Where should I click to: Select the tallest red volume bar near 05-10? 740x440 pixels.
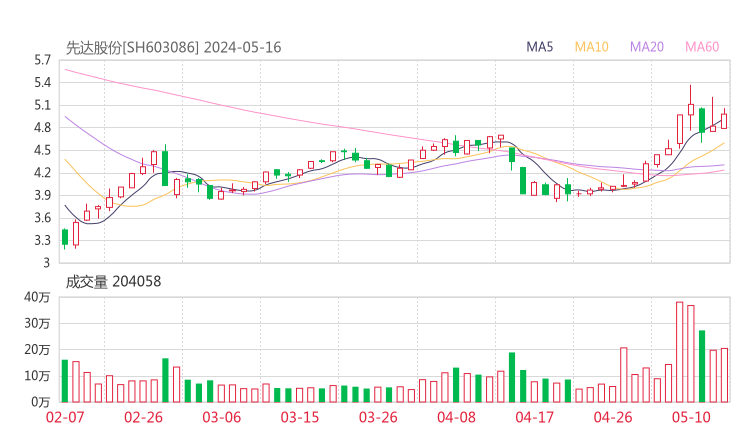click(x=680, y=352)
